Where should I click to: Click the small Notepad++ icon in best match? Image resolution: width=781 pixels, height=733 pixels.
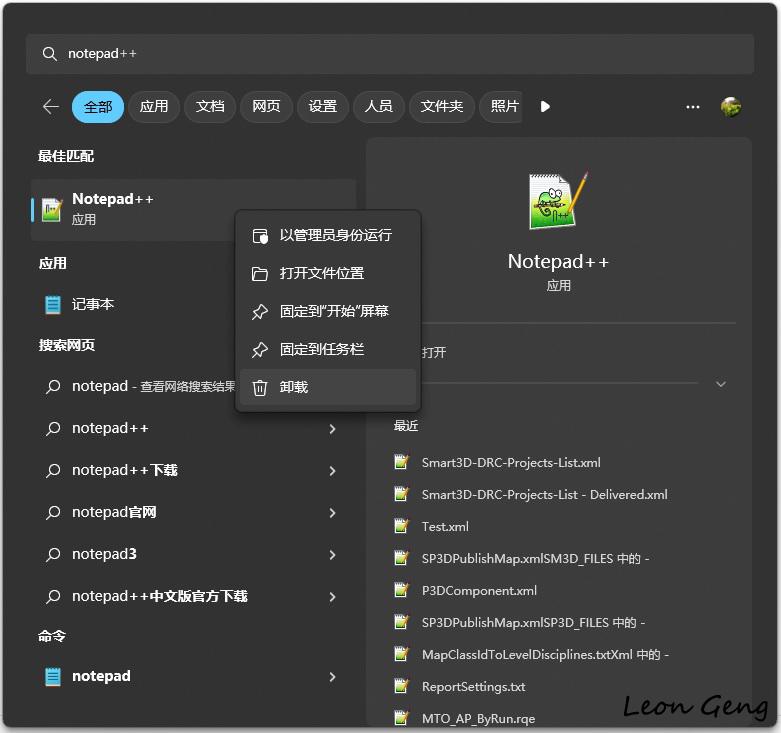tap(52, 211)
